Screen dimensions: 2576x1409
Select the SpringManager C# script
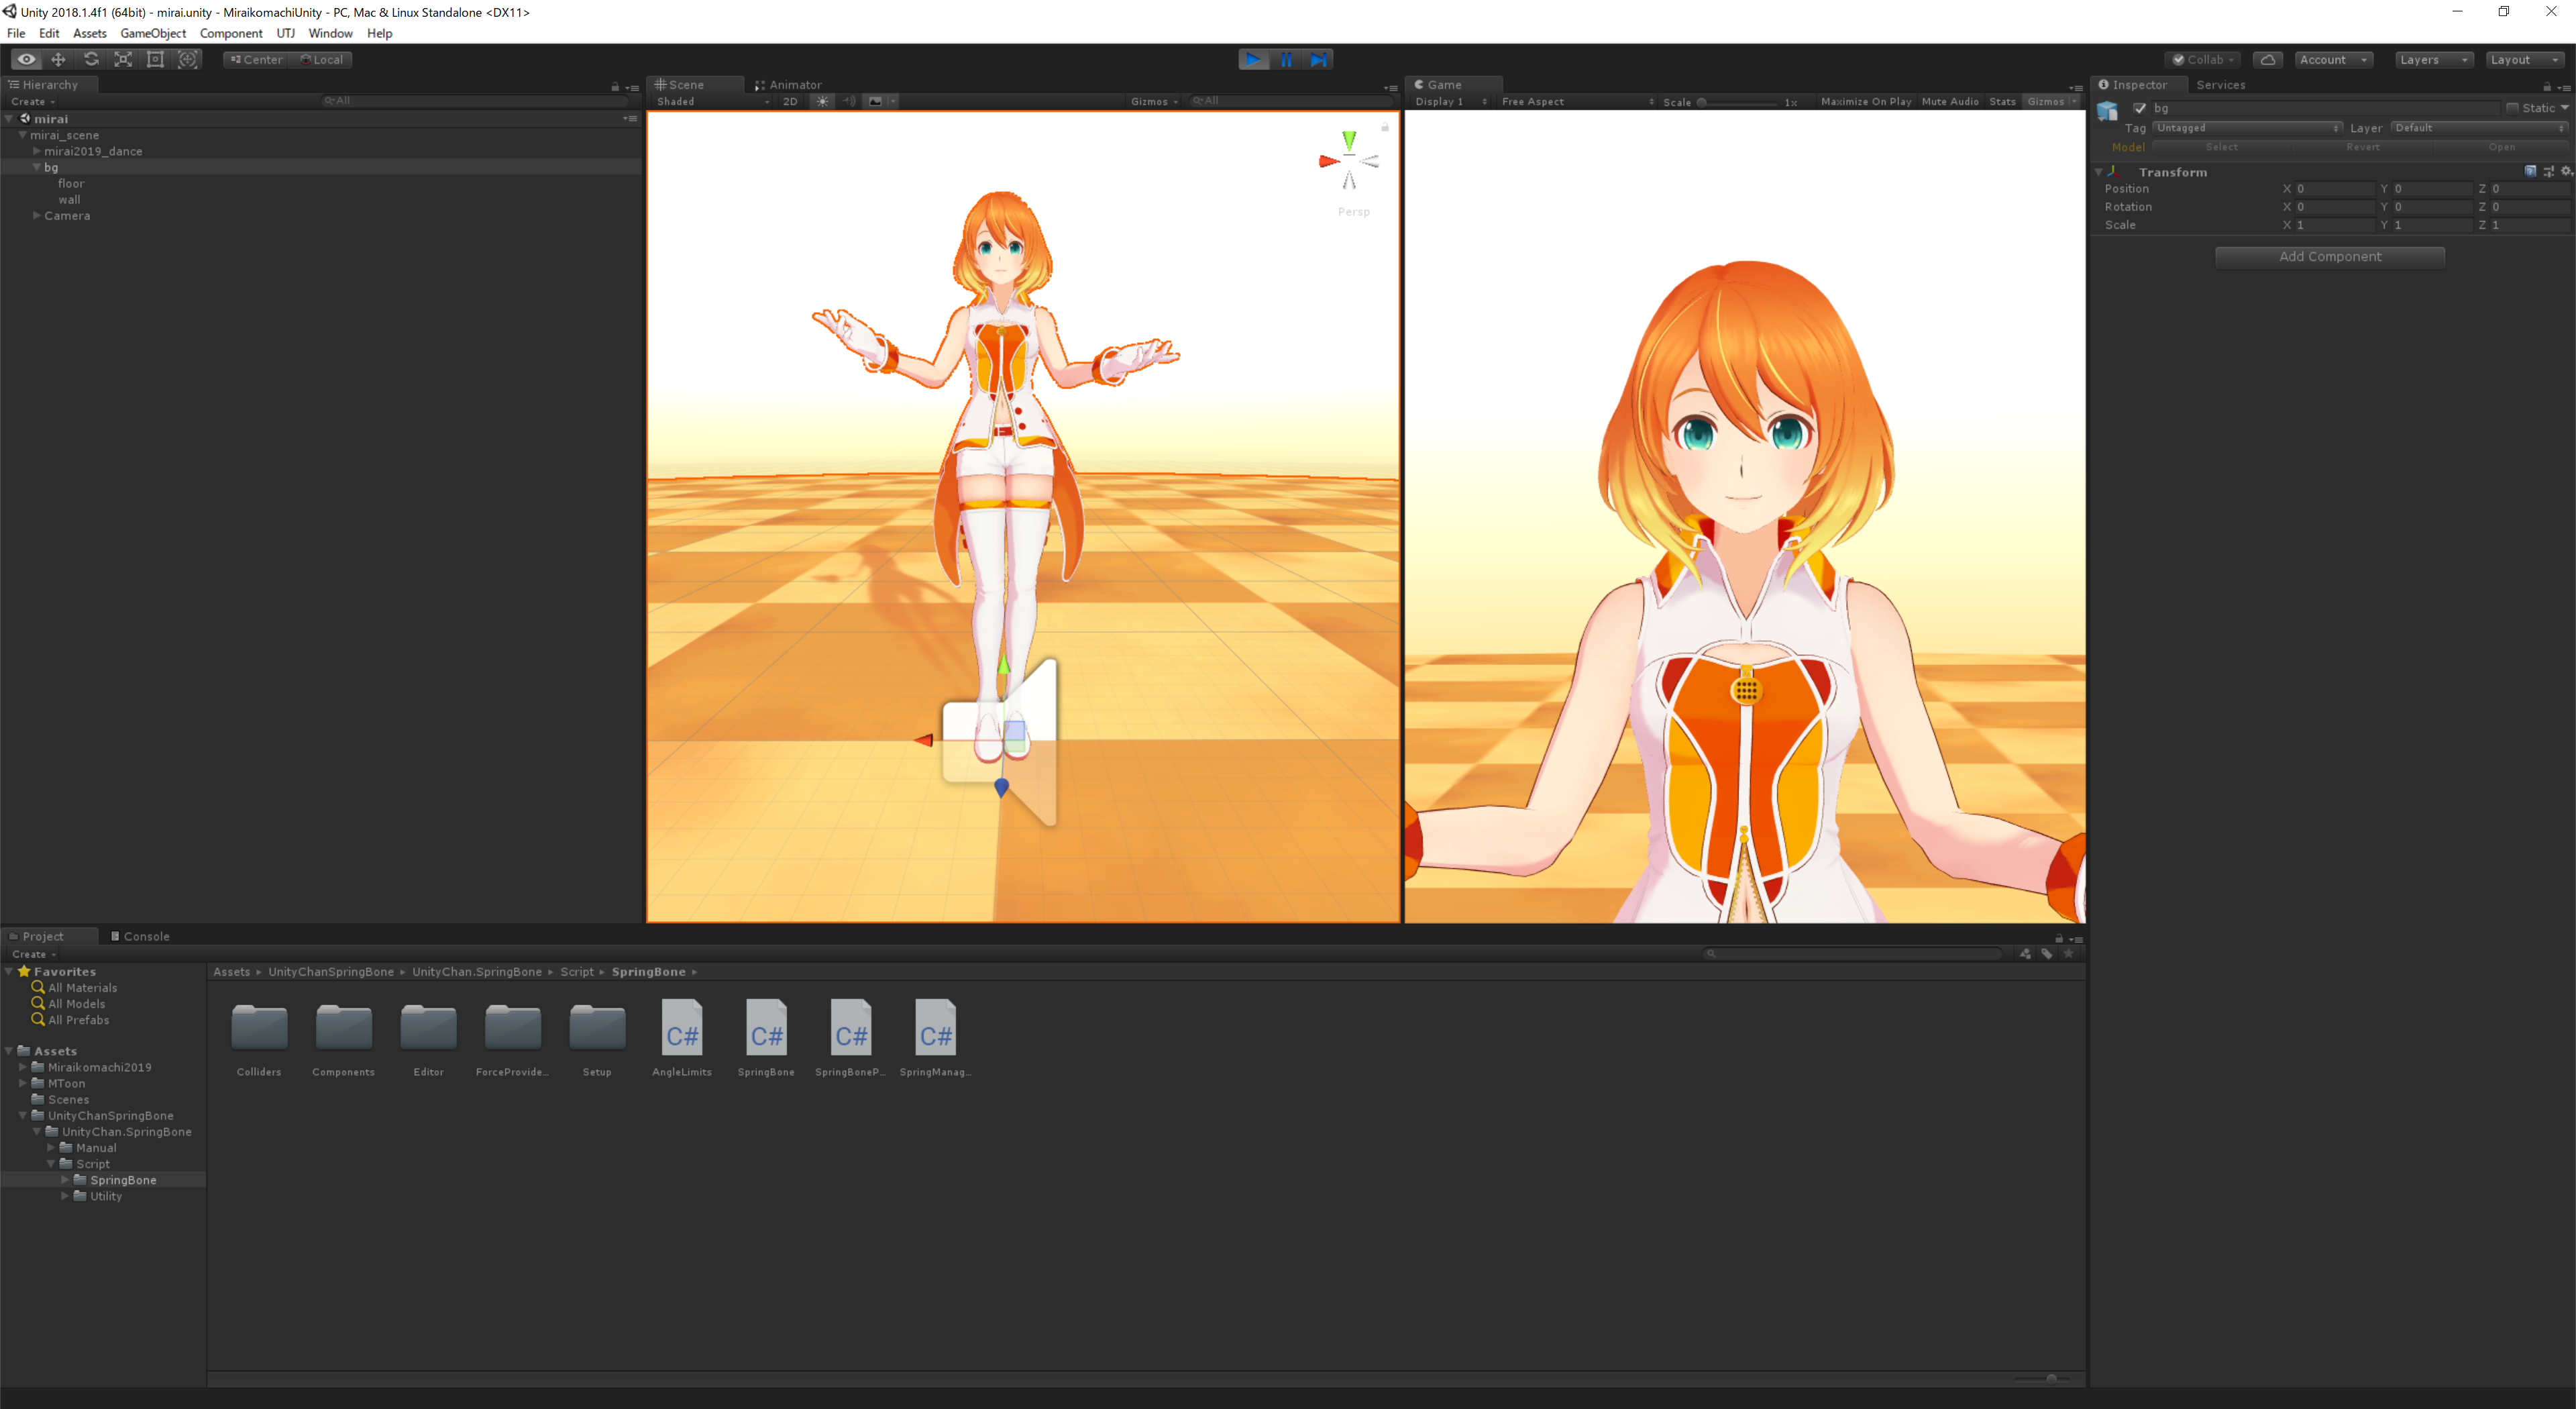pyautogui.click(x=935, y=1037)
